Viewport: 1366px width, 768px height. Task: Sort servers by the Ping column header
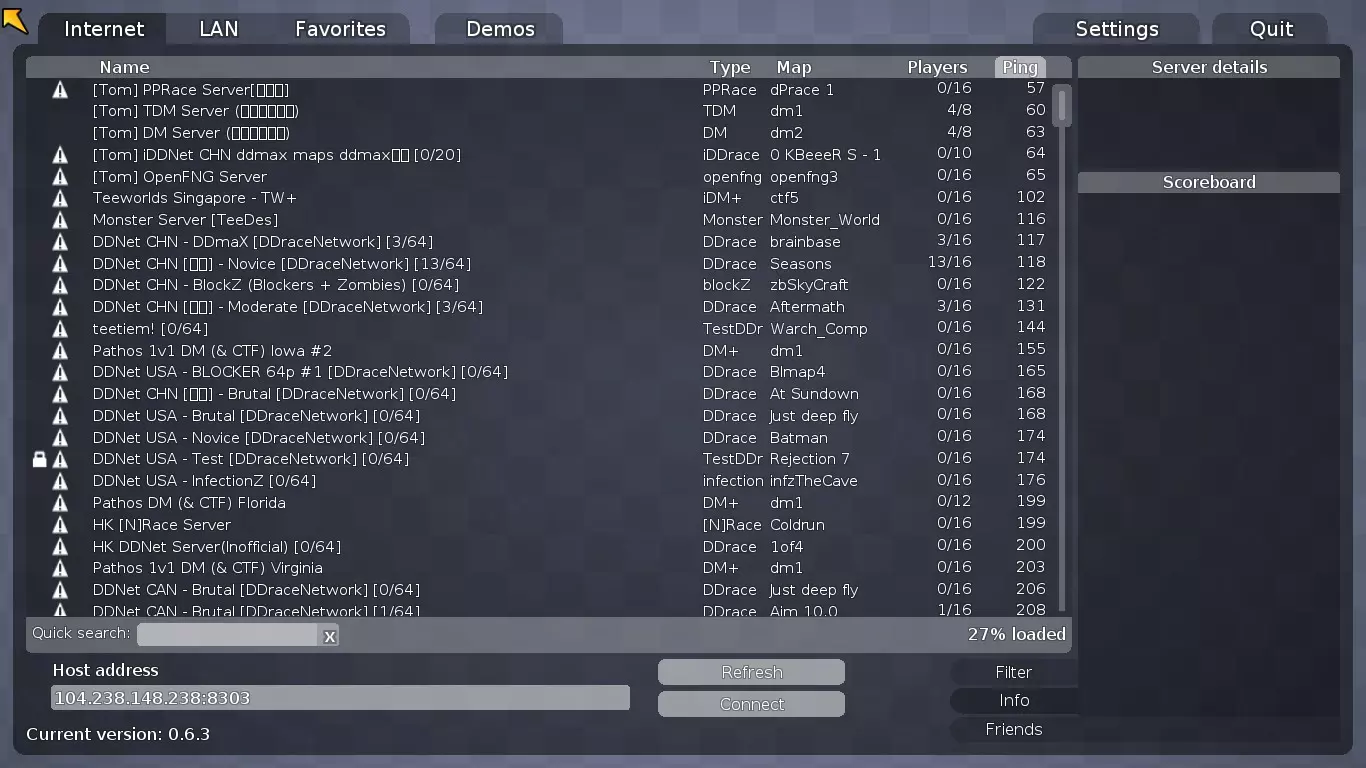1020,67
